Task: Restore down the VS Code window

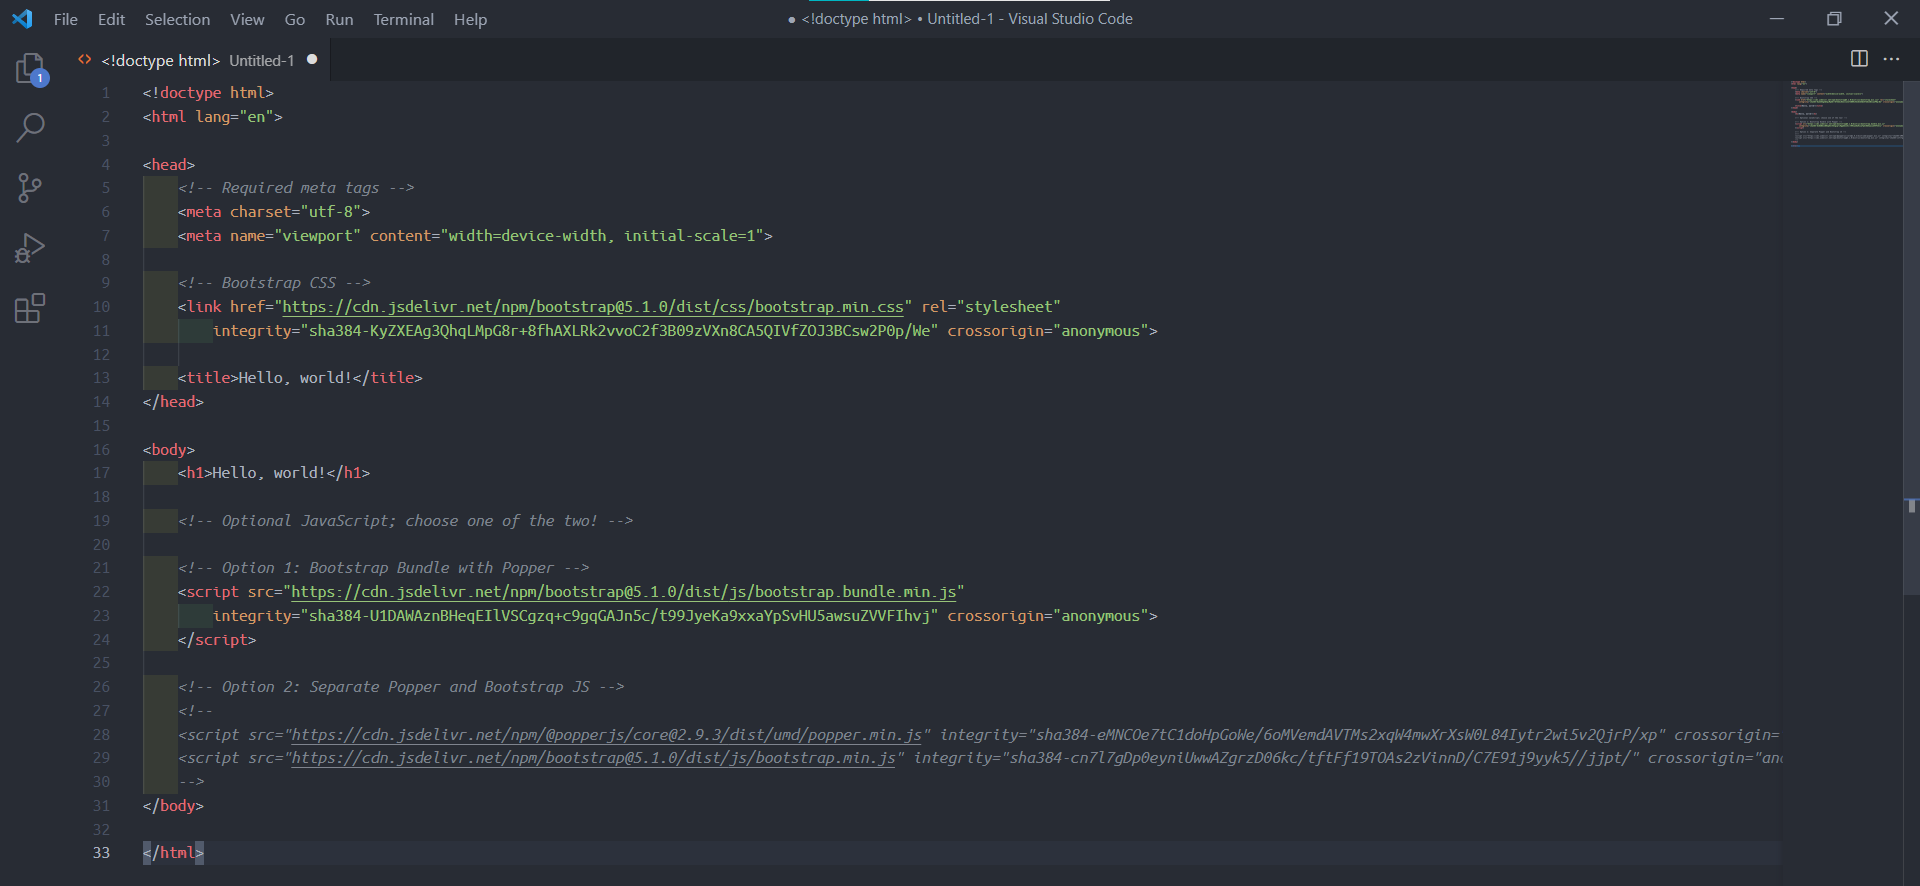Action: coord(1834,19)
